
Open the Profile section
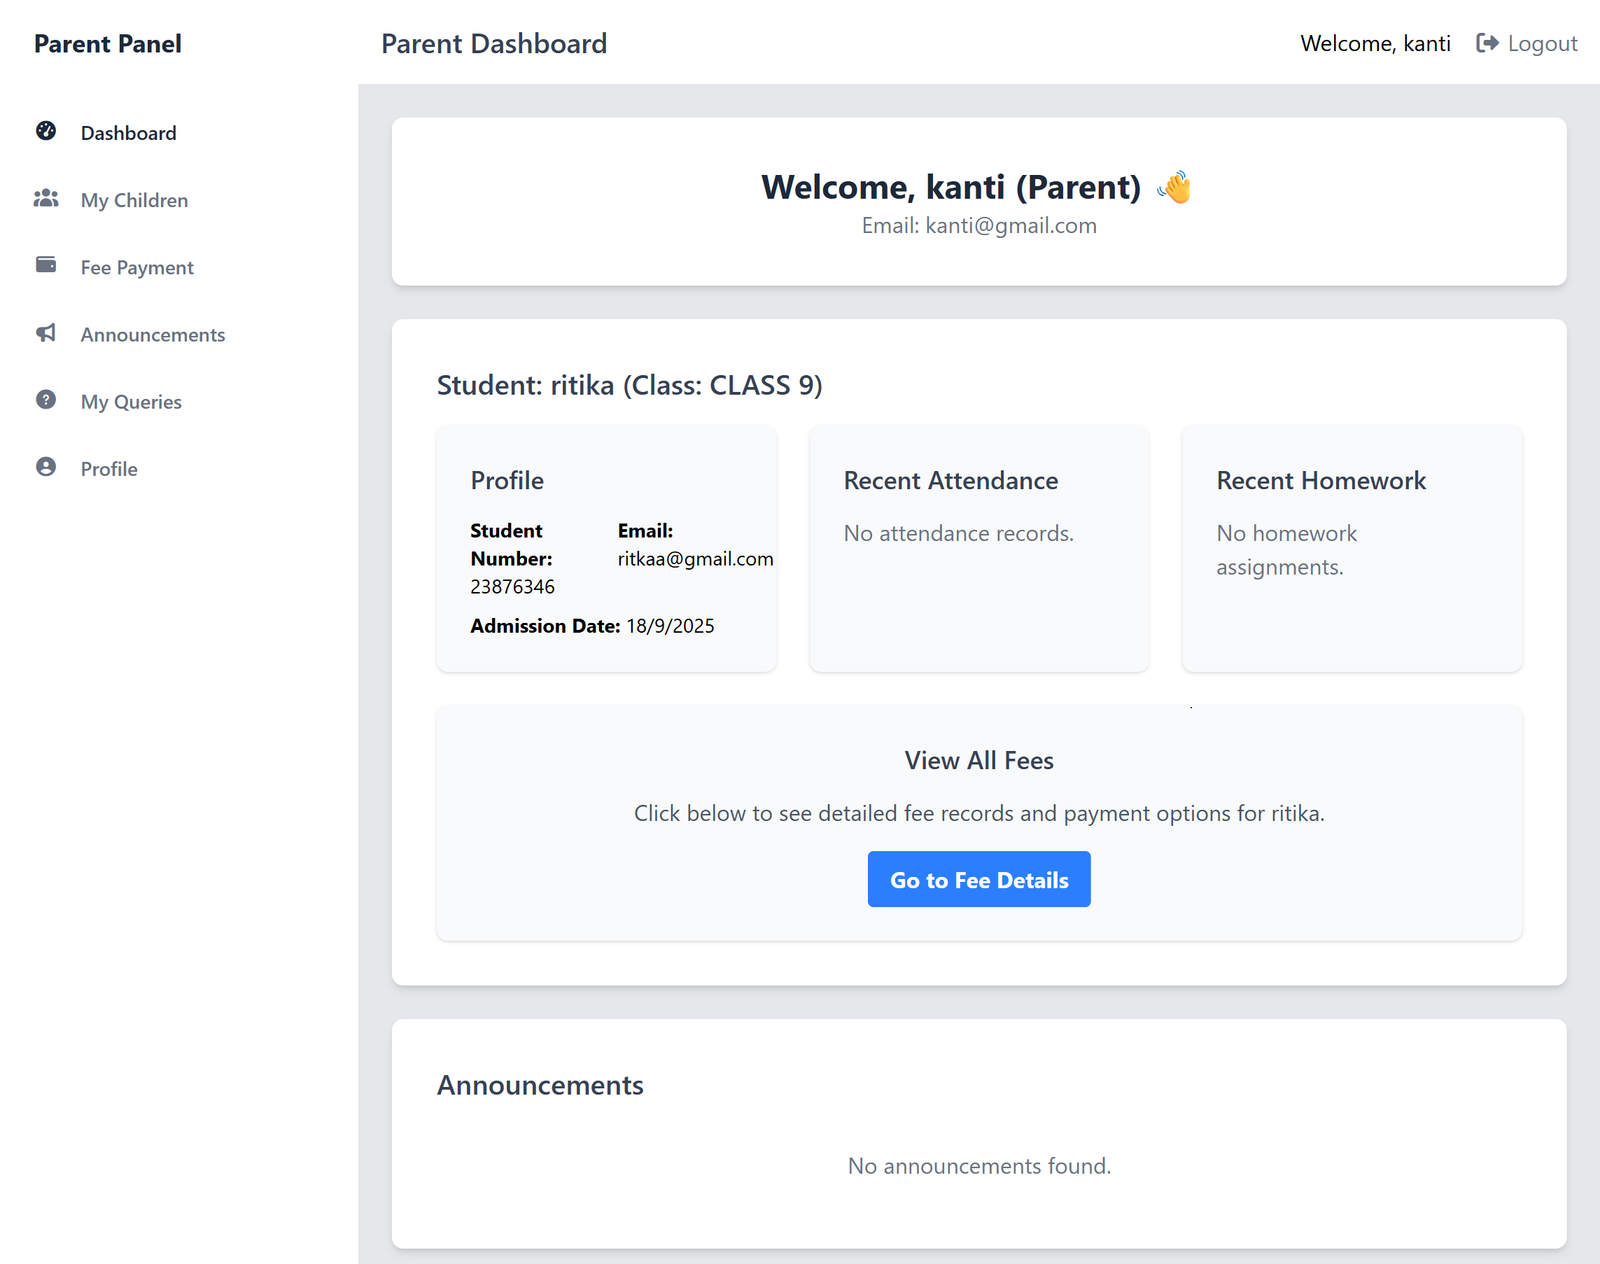[109, 468]
